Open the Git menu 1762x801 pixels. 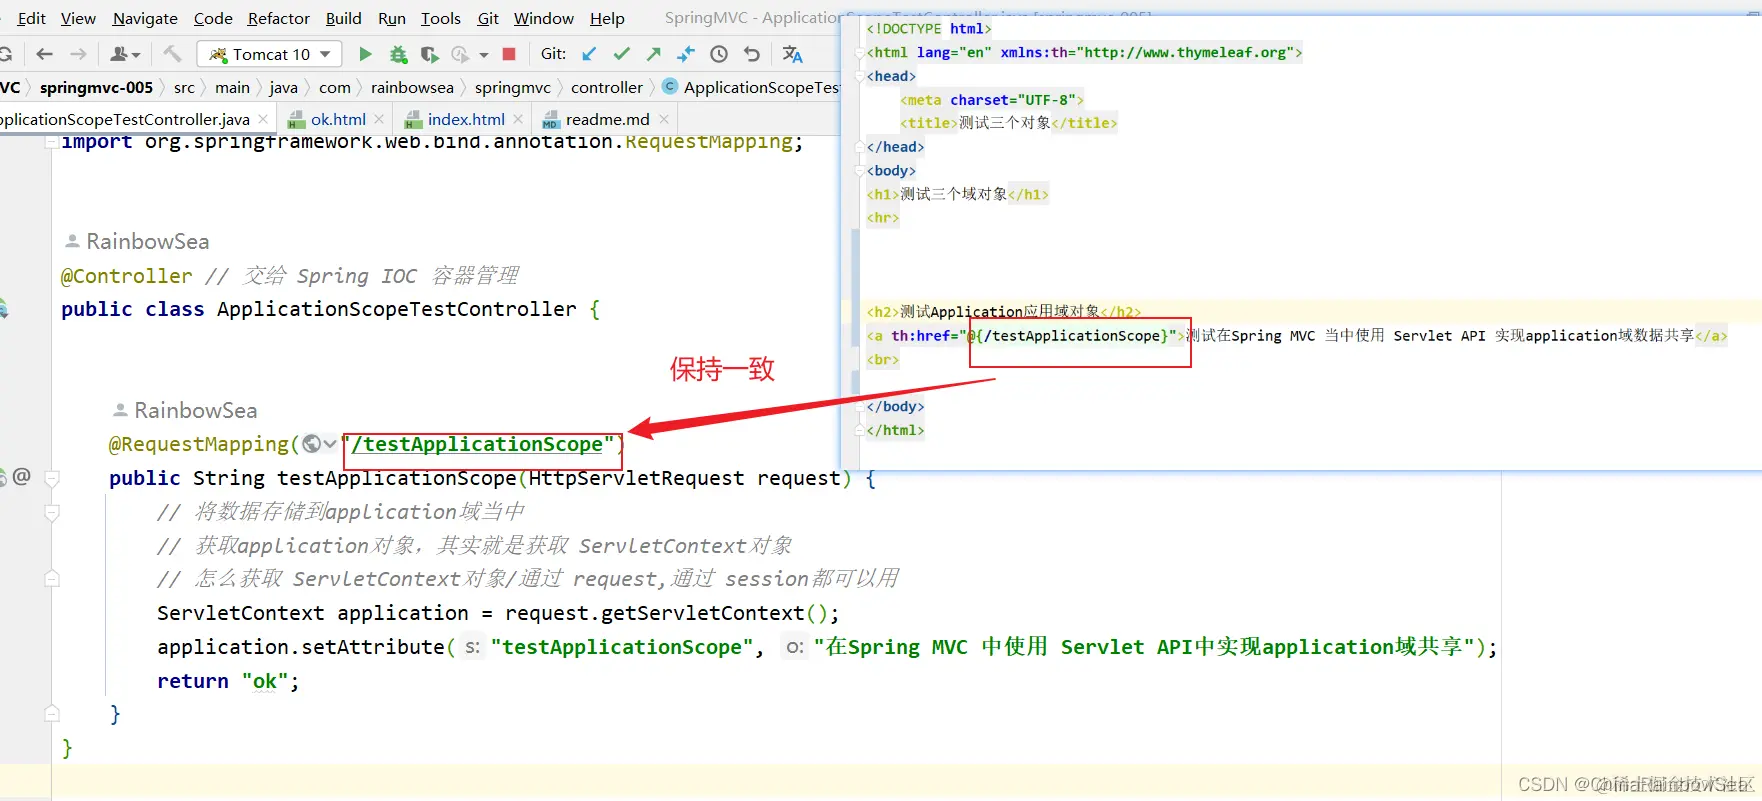tap(489, 18)
